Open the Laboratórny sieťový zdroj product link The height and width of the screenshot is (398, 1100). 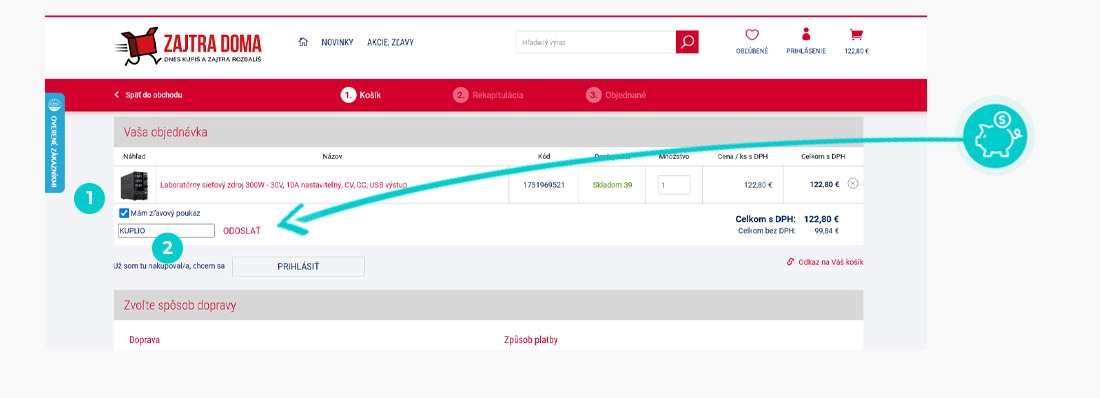[283, 185]
